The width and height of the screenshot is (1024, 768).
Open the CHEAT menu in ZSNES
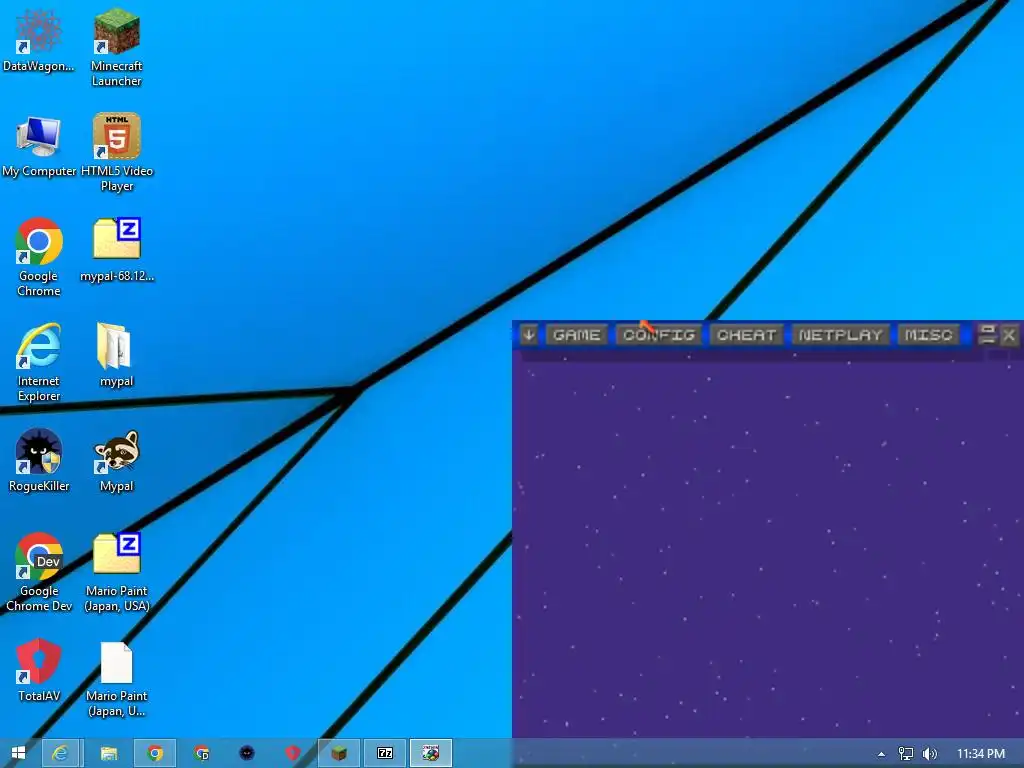point(746,335)
